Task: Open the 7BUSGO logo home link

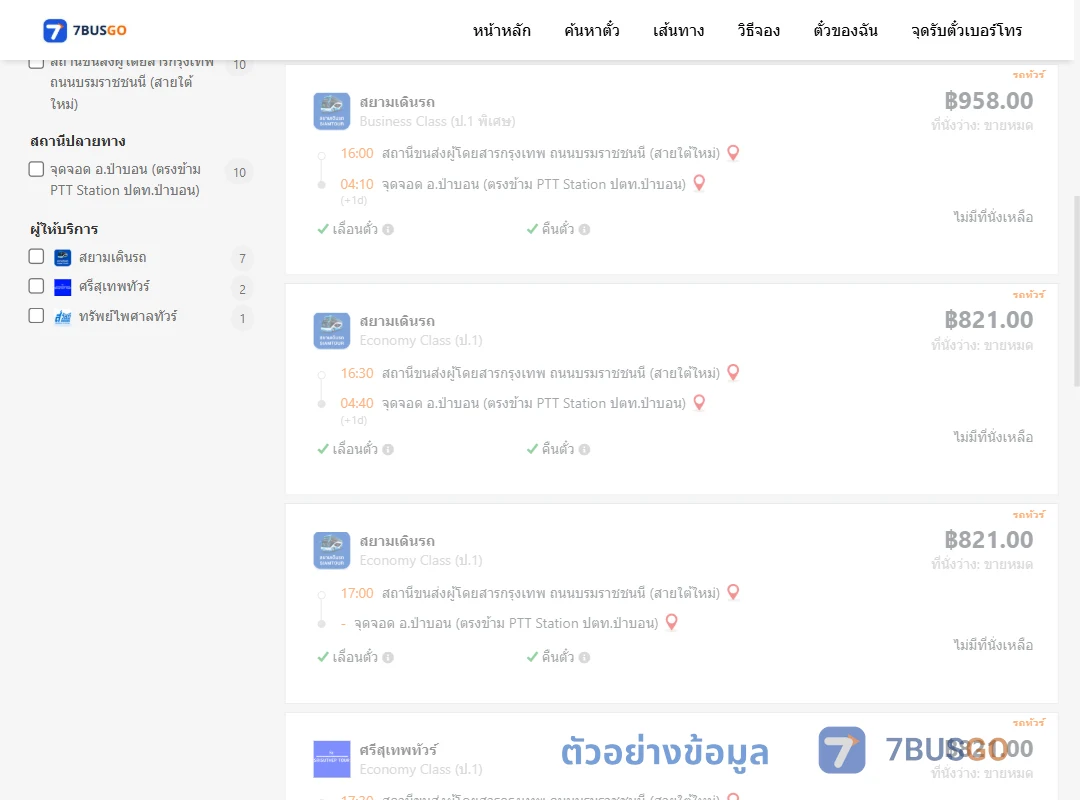Action: point(85,30)
